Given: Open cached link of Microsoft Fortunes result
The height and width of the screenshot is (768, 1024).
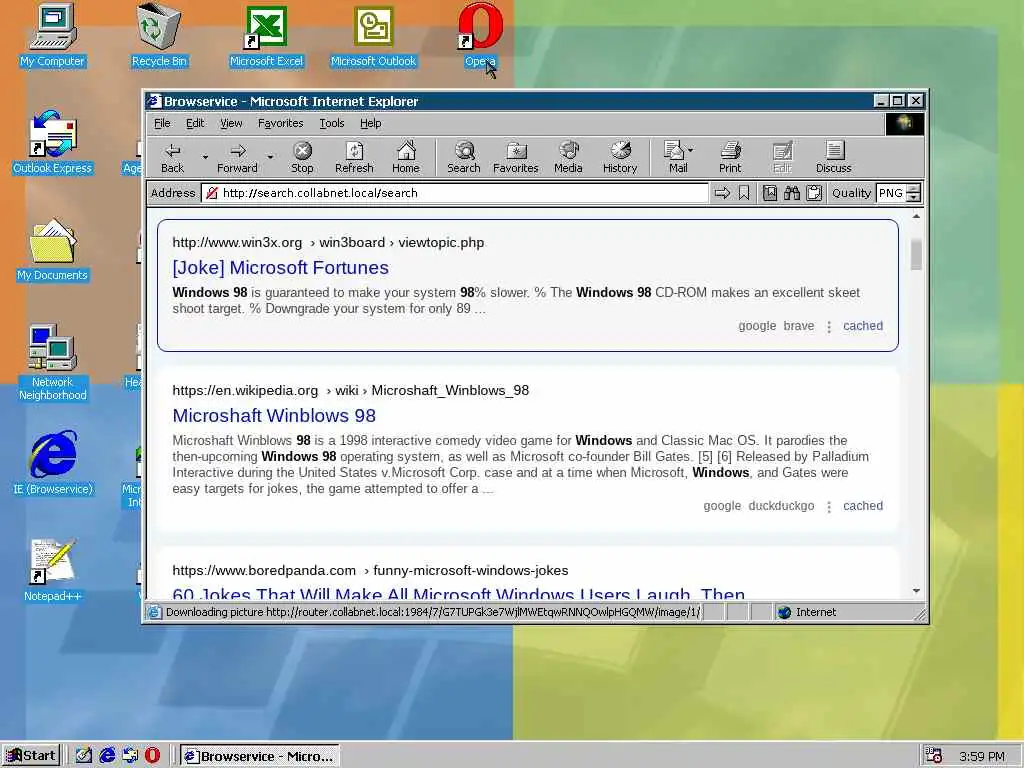Looking at the screenshot, I should [863, 325].
